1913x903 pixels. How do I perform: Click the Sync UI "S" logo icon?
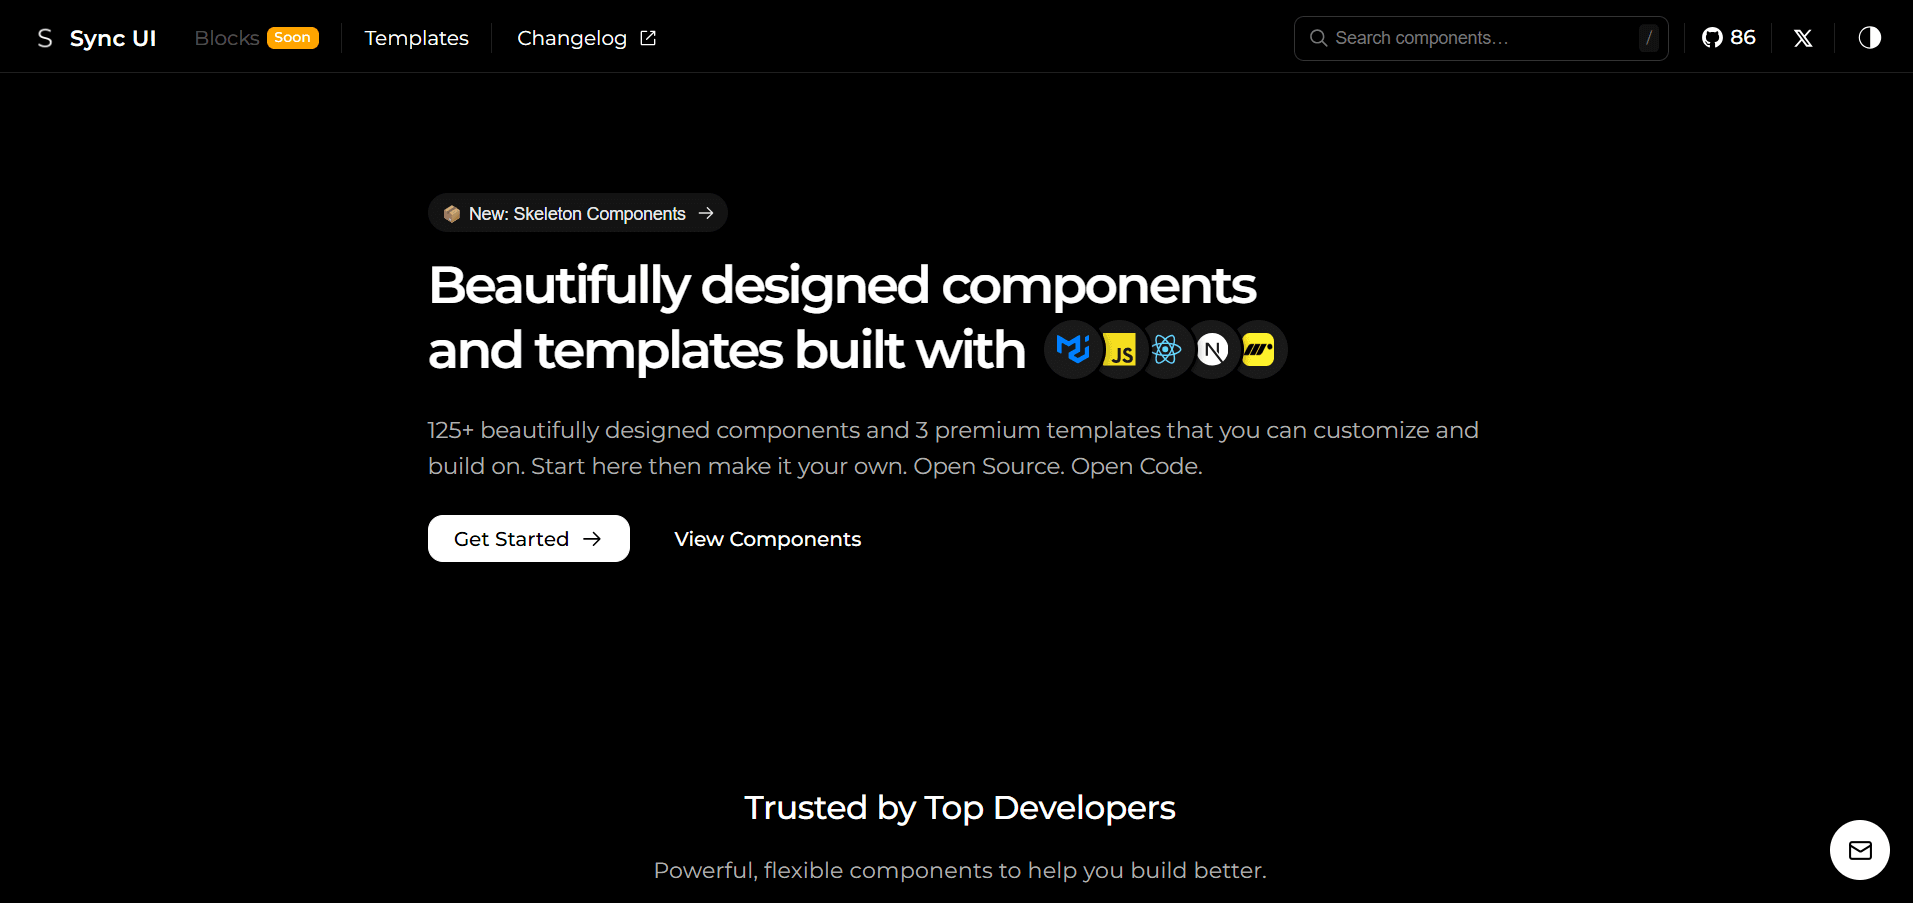pos(45,38)
